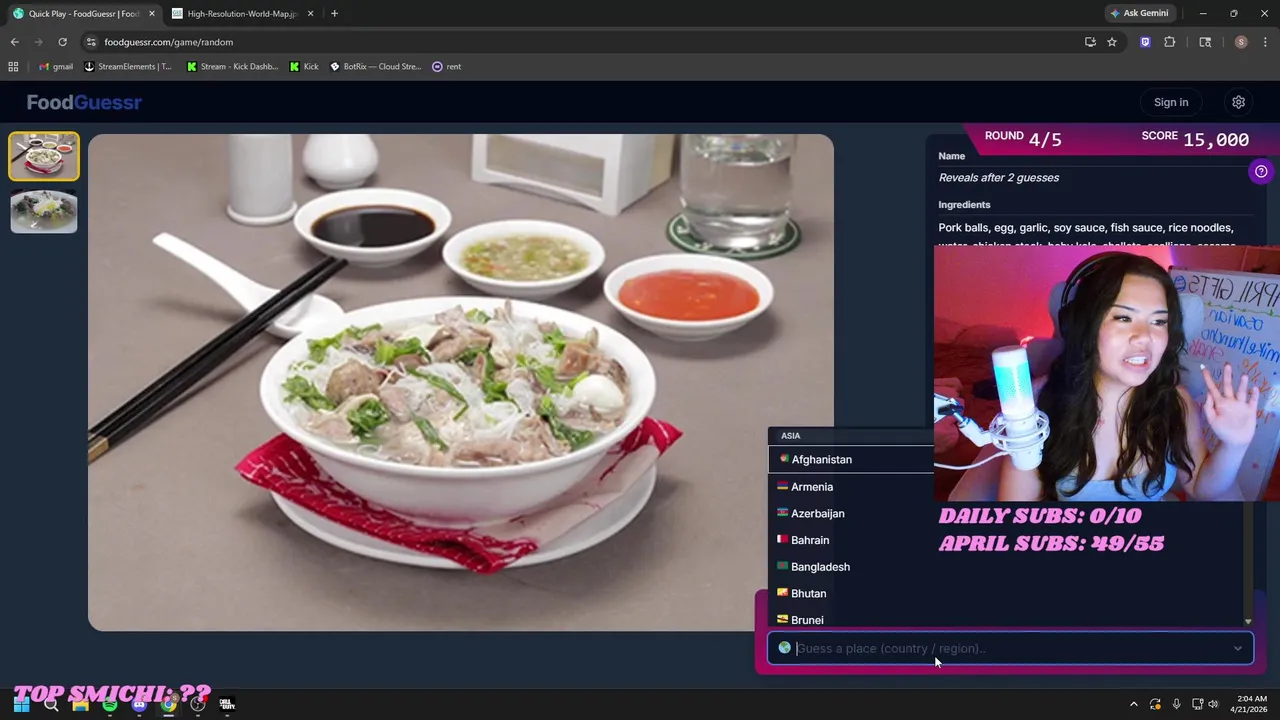Viewport: 1280px width, 720px height.
Task: Open the Stream - Kick Dashboard bookmark
Action: click(232, 67)
